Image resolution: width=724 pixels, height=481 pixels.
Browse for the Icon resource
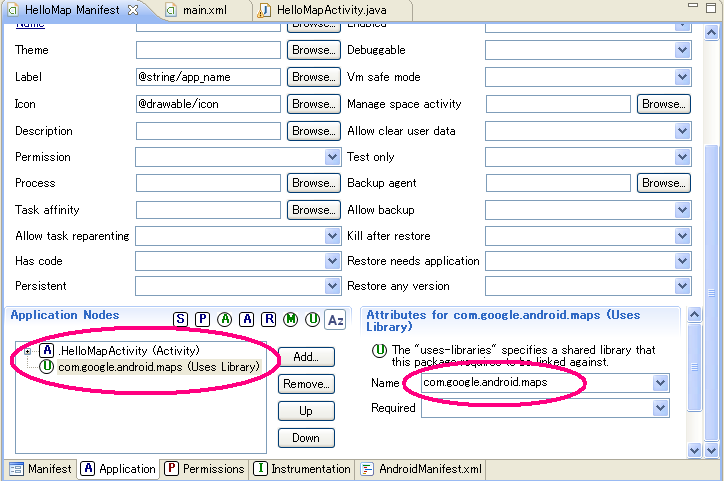314,104
